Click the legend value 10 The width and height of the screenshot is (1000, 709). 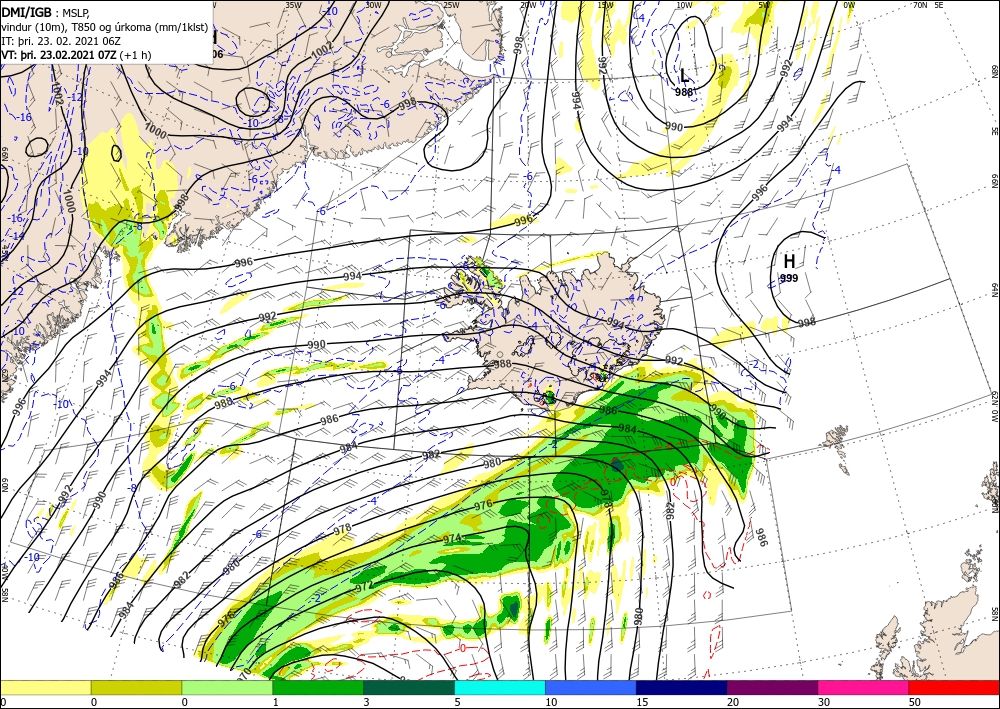click(x=550, y=702)
